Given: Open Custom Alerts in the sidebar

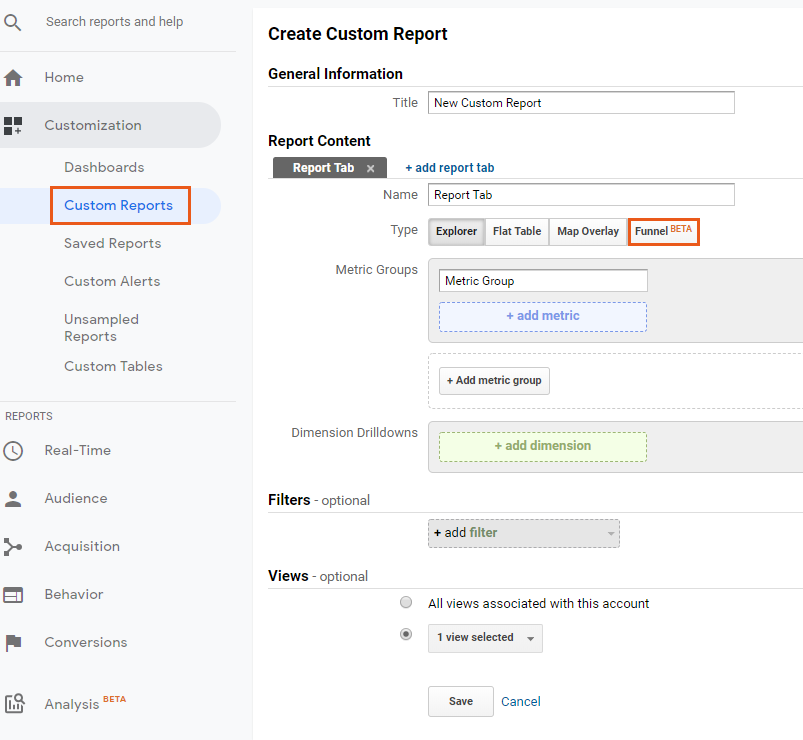Looking at the screenshot, I should point(112,281).
